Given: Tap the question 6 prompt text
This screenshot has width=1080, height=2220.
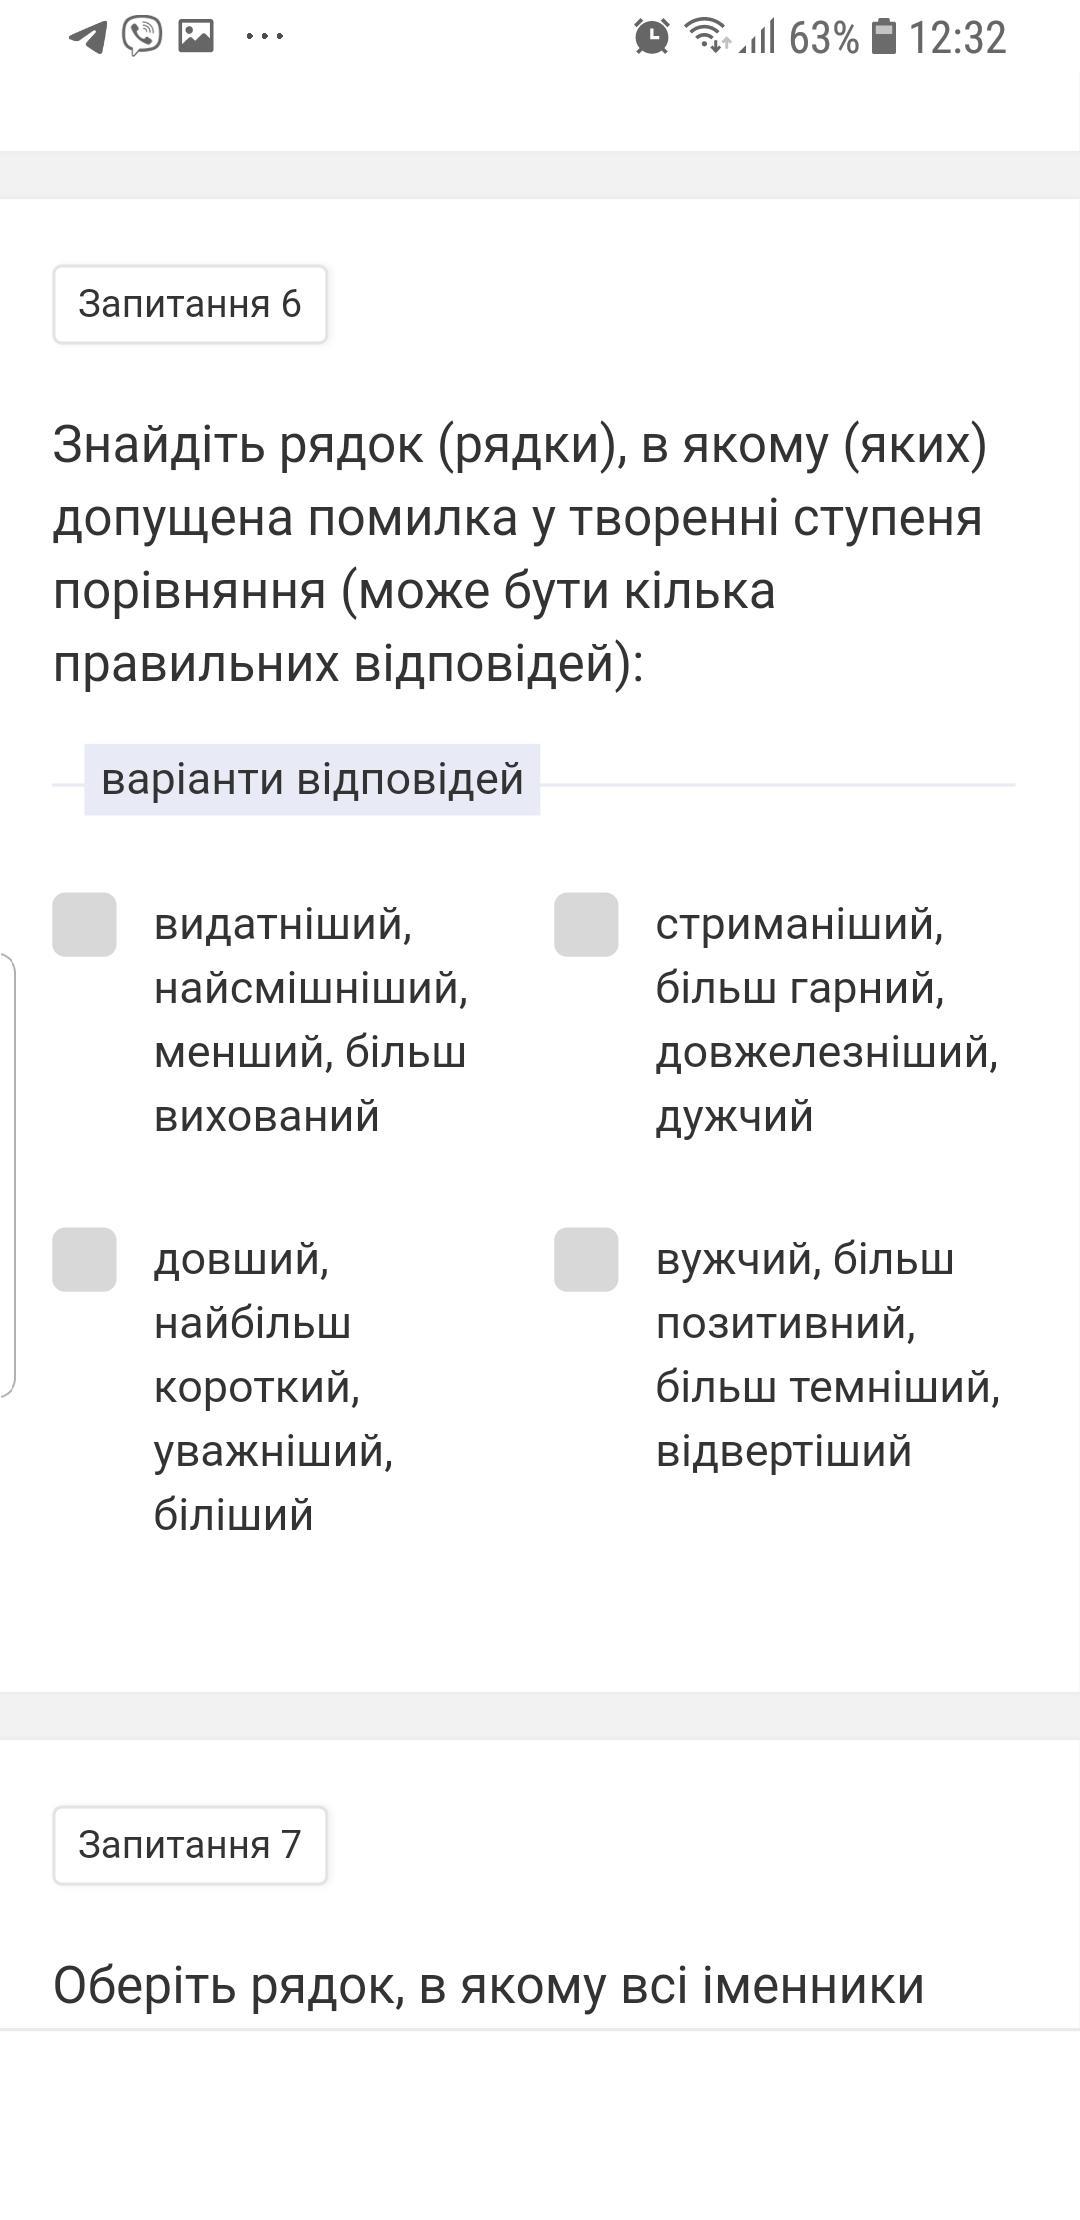Looking at the screenshot, I should click(520, 554).
